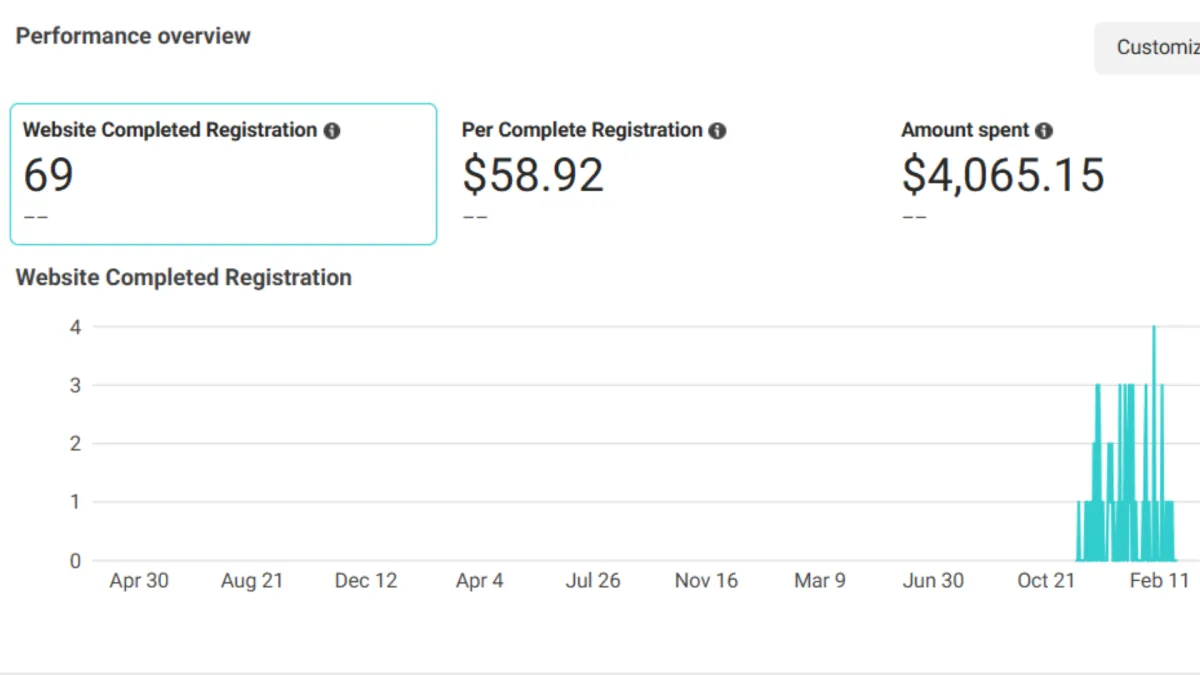Select the Website Completed Registration metric card
The height and width of the screenshot is (675, 1200).
click(223, 174)
